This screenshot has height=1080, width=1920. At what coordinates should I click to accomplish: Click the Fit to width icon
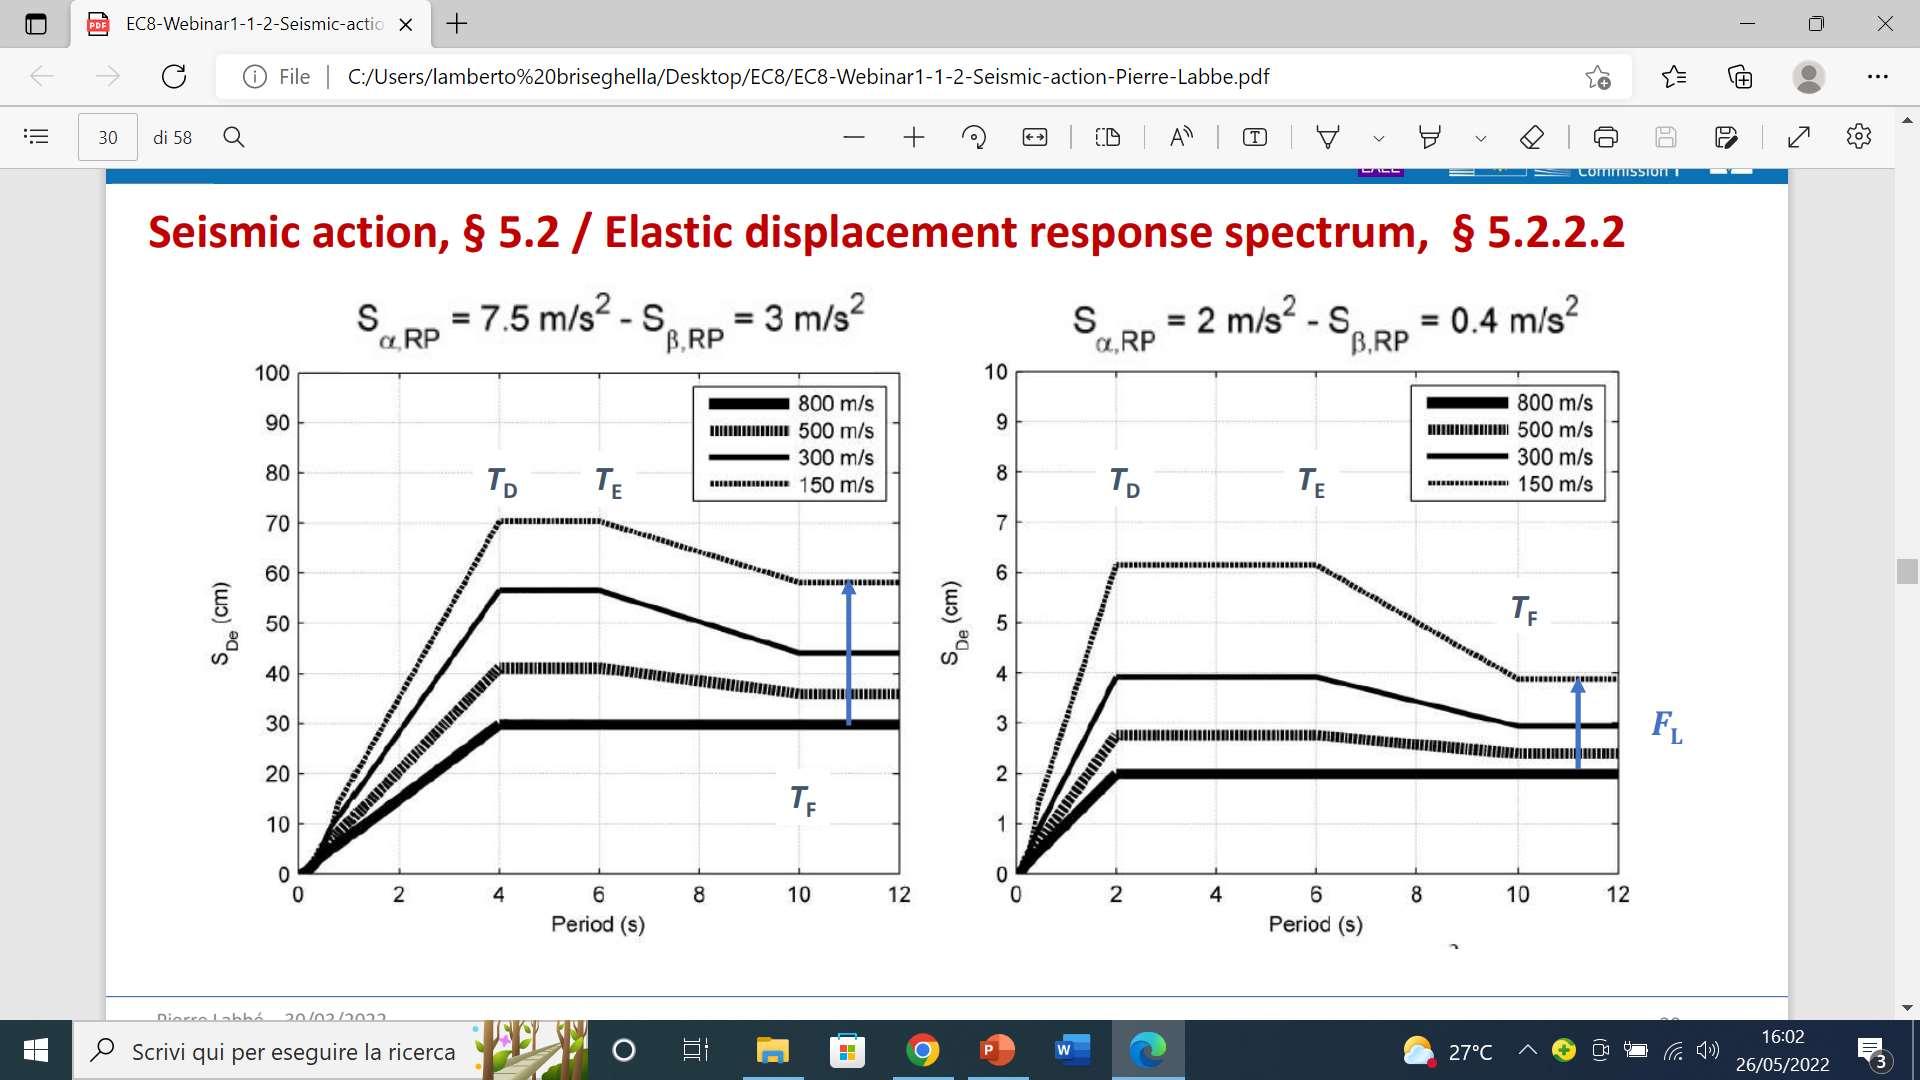1034,137
